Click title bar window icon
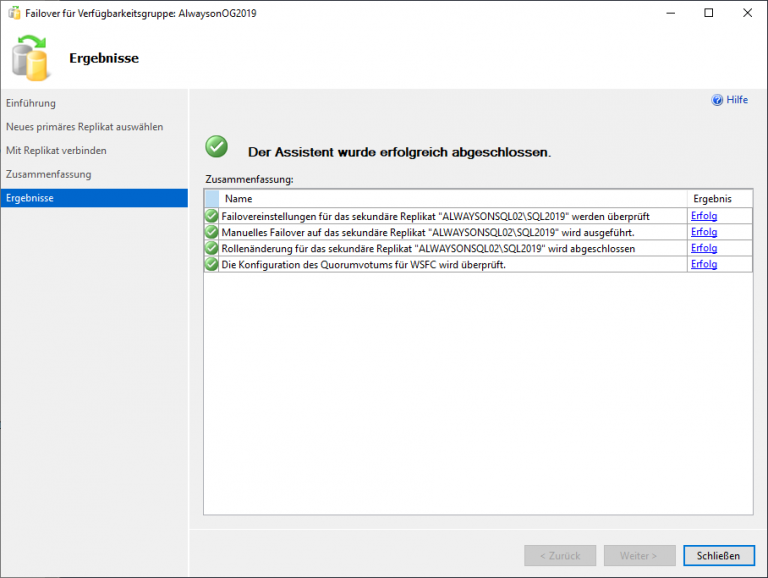The height and width of the screenshot is (578, 768). point(14,13)
